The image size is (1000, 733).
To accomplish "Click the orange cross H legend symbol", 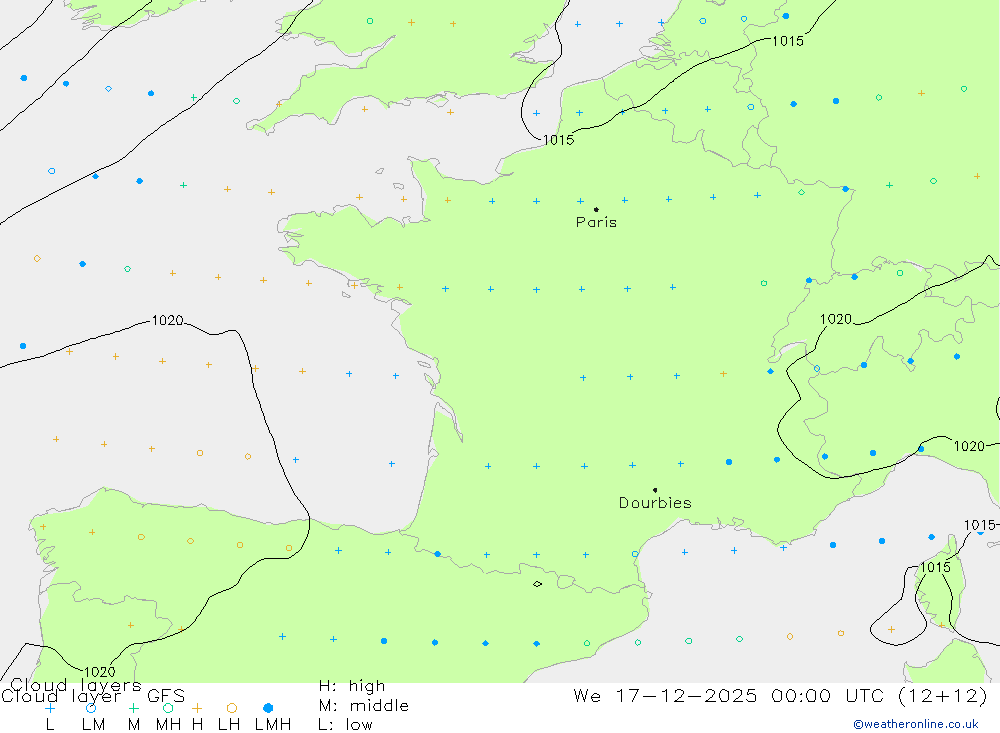I will [197, 708].
